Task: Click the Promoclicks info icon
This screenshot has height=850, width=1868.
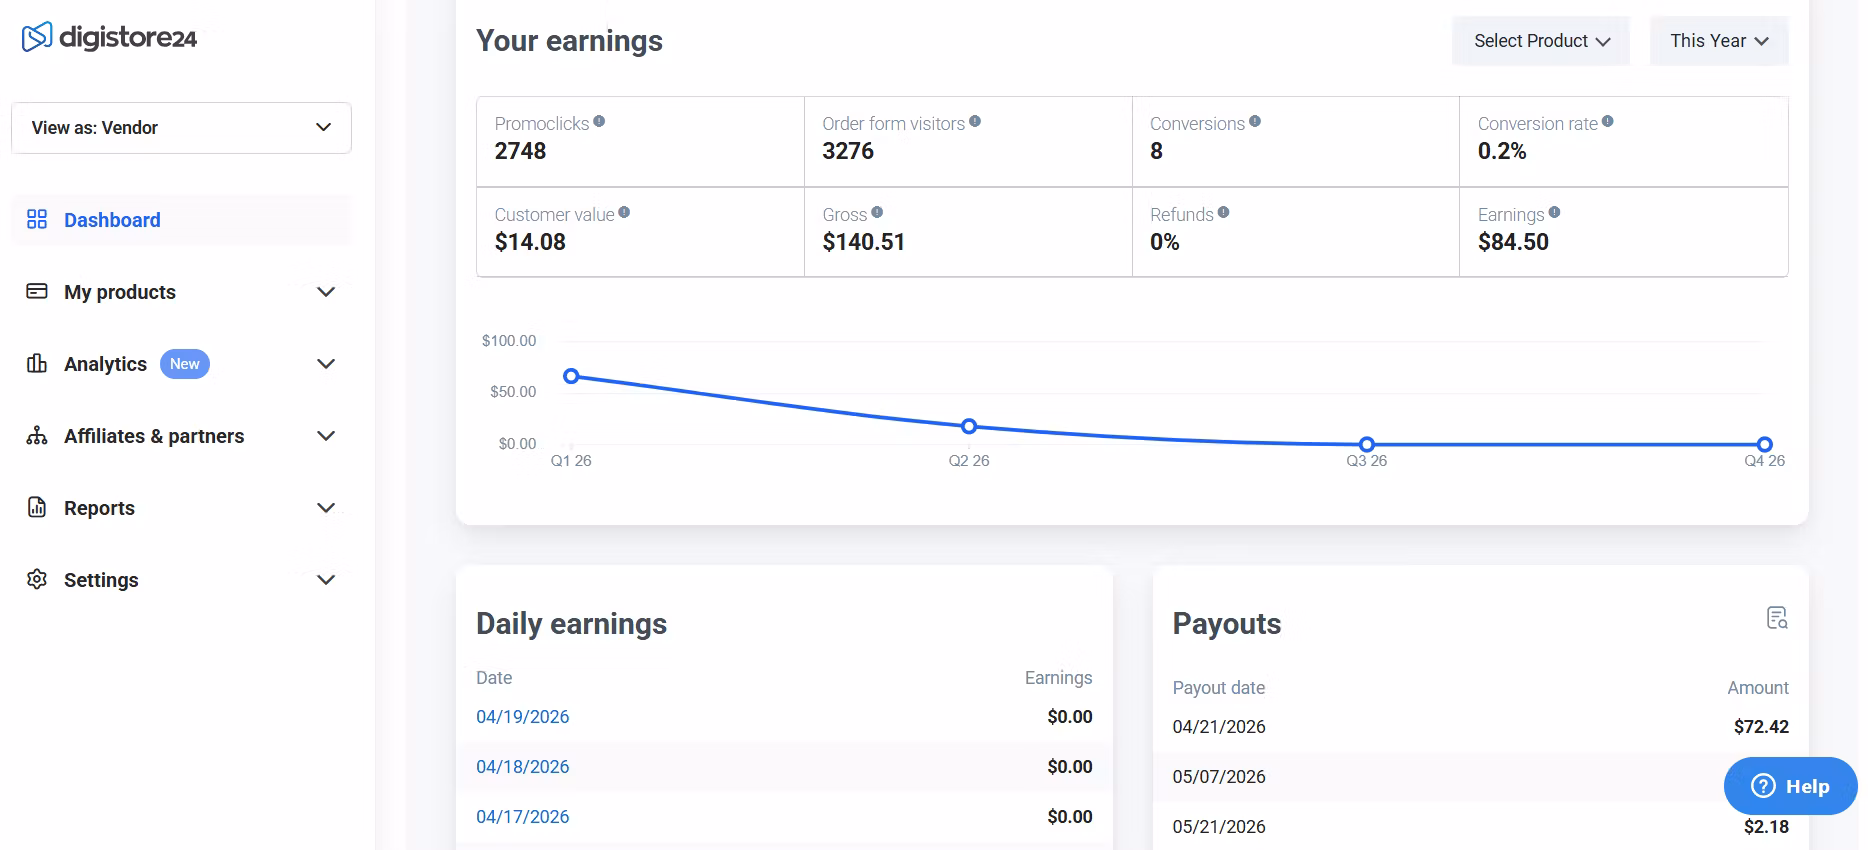Action: point(599,121)
